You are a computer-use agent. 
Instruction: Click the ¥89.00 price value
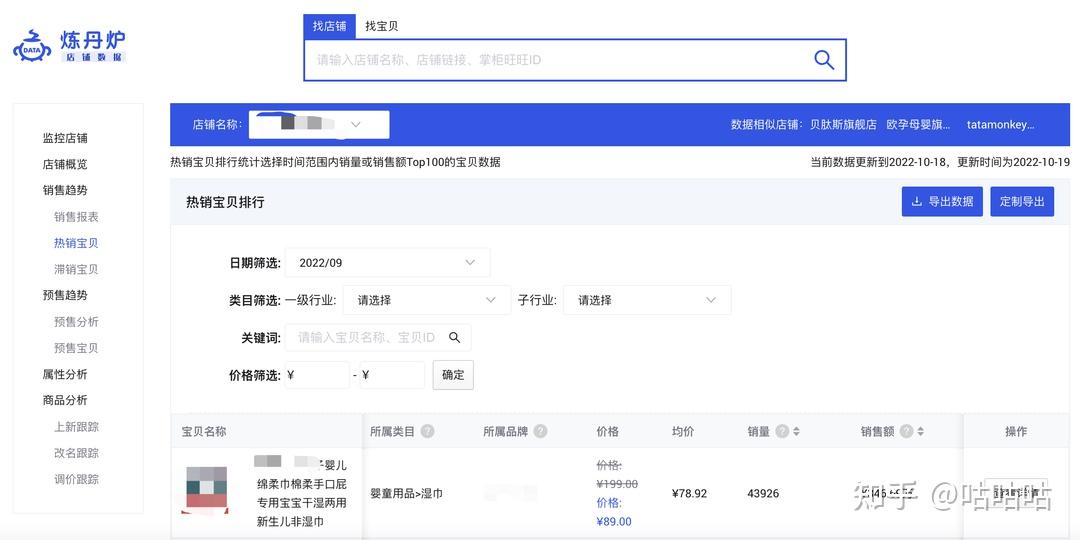[x=614, y=521]
